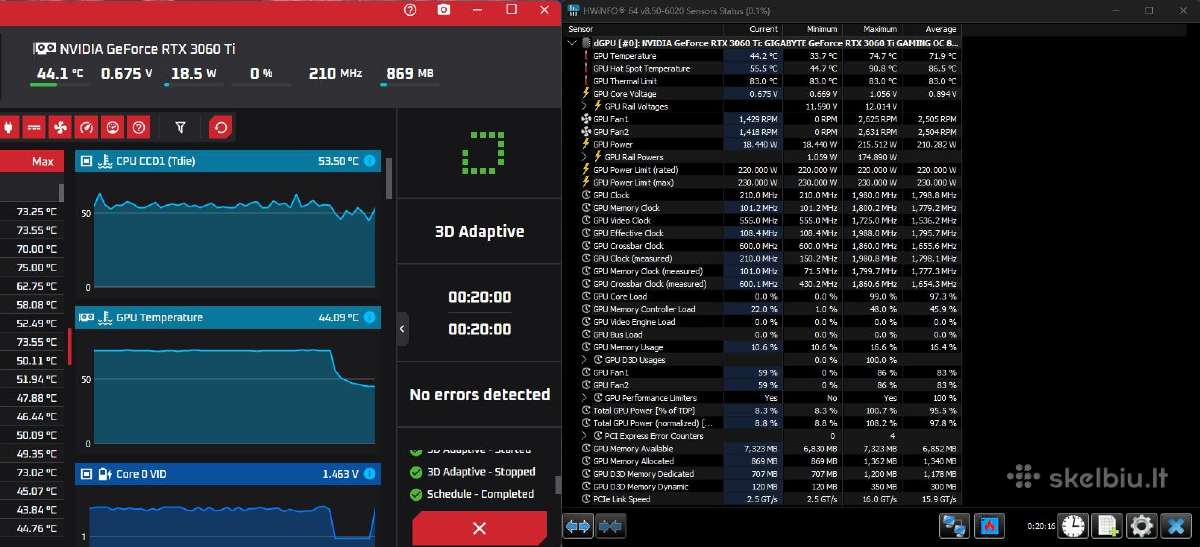The image size is (1200, 547).
Task: Open HWiNFO sensor settings gear icon
Action: (1142, 525)
